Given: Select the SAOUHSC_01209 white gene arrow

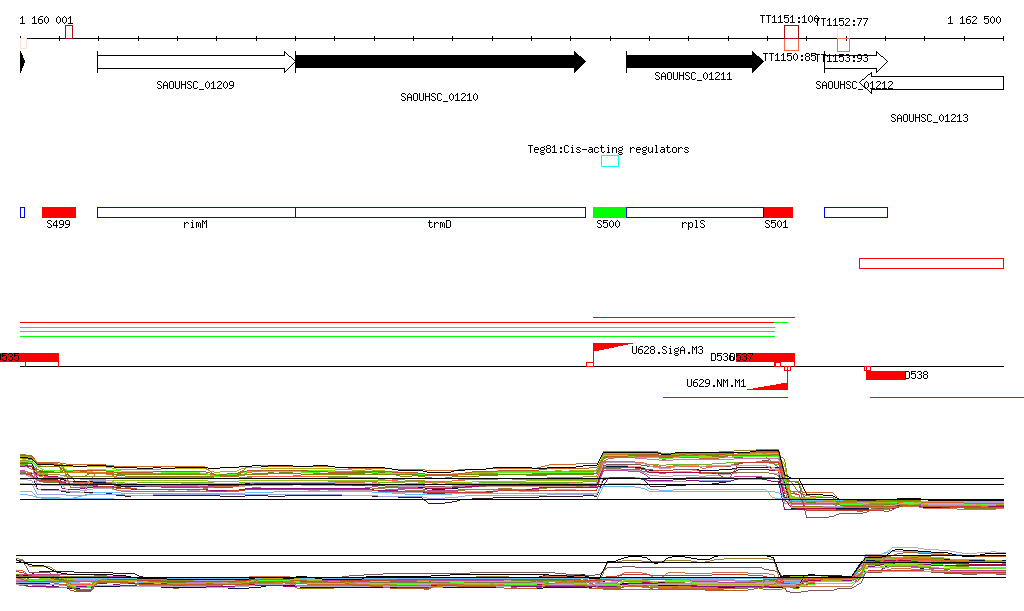Looking at the screenshot, I should point(196,62).
